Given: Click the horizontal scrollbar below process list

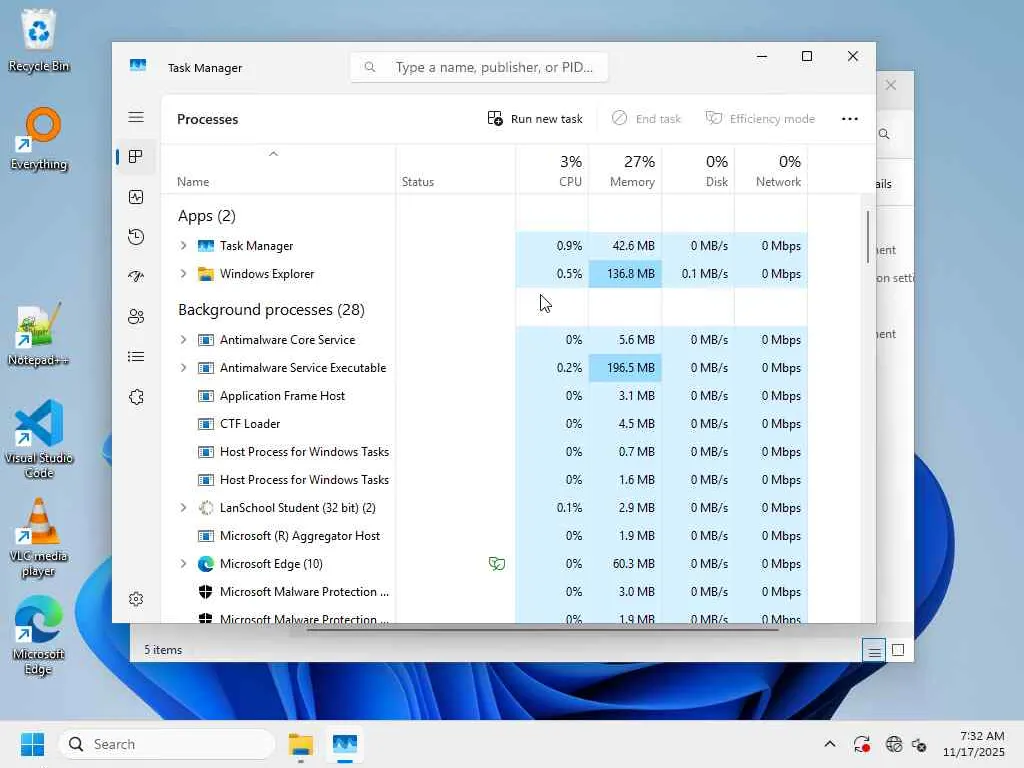Looking at the screenshot, I should [542, 630].
